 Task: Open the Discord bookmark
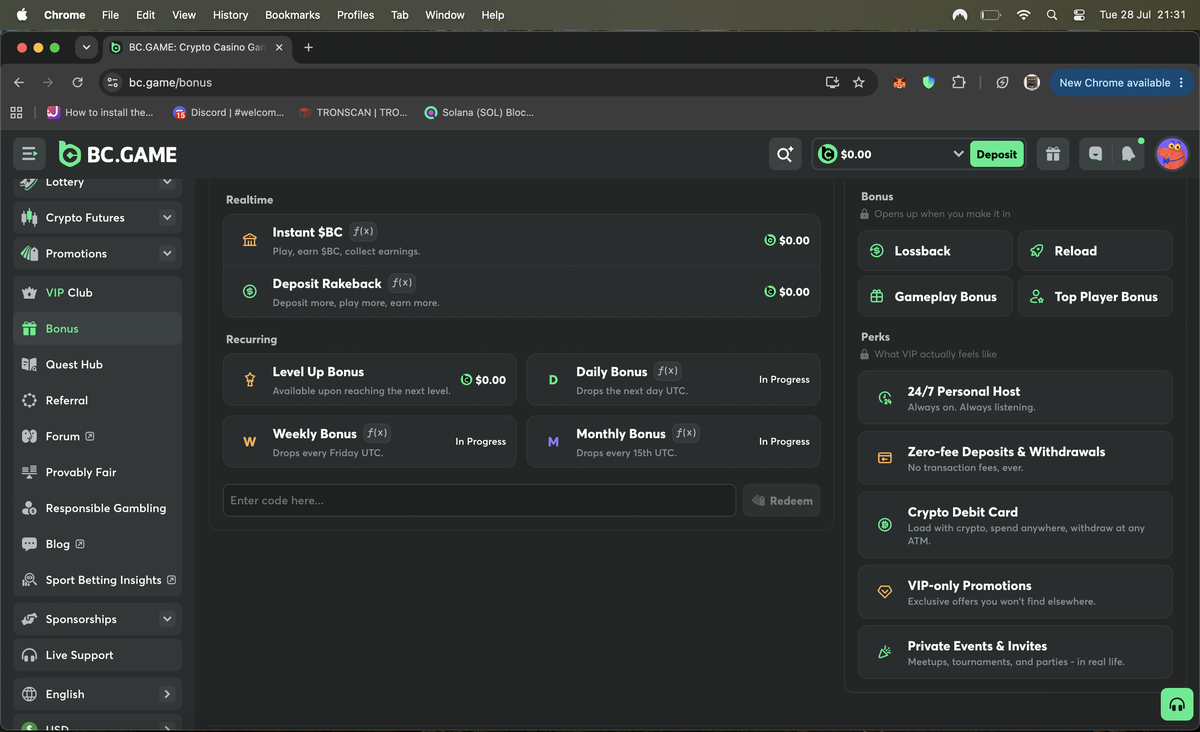point(228,112)
